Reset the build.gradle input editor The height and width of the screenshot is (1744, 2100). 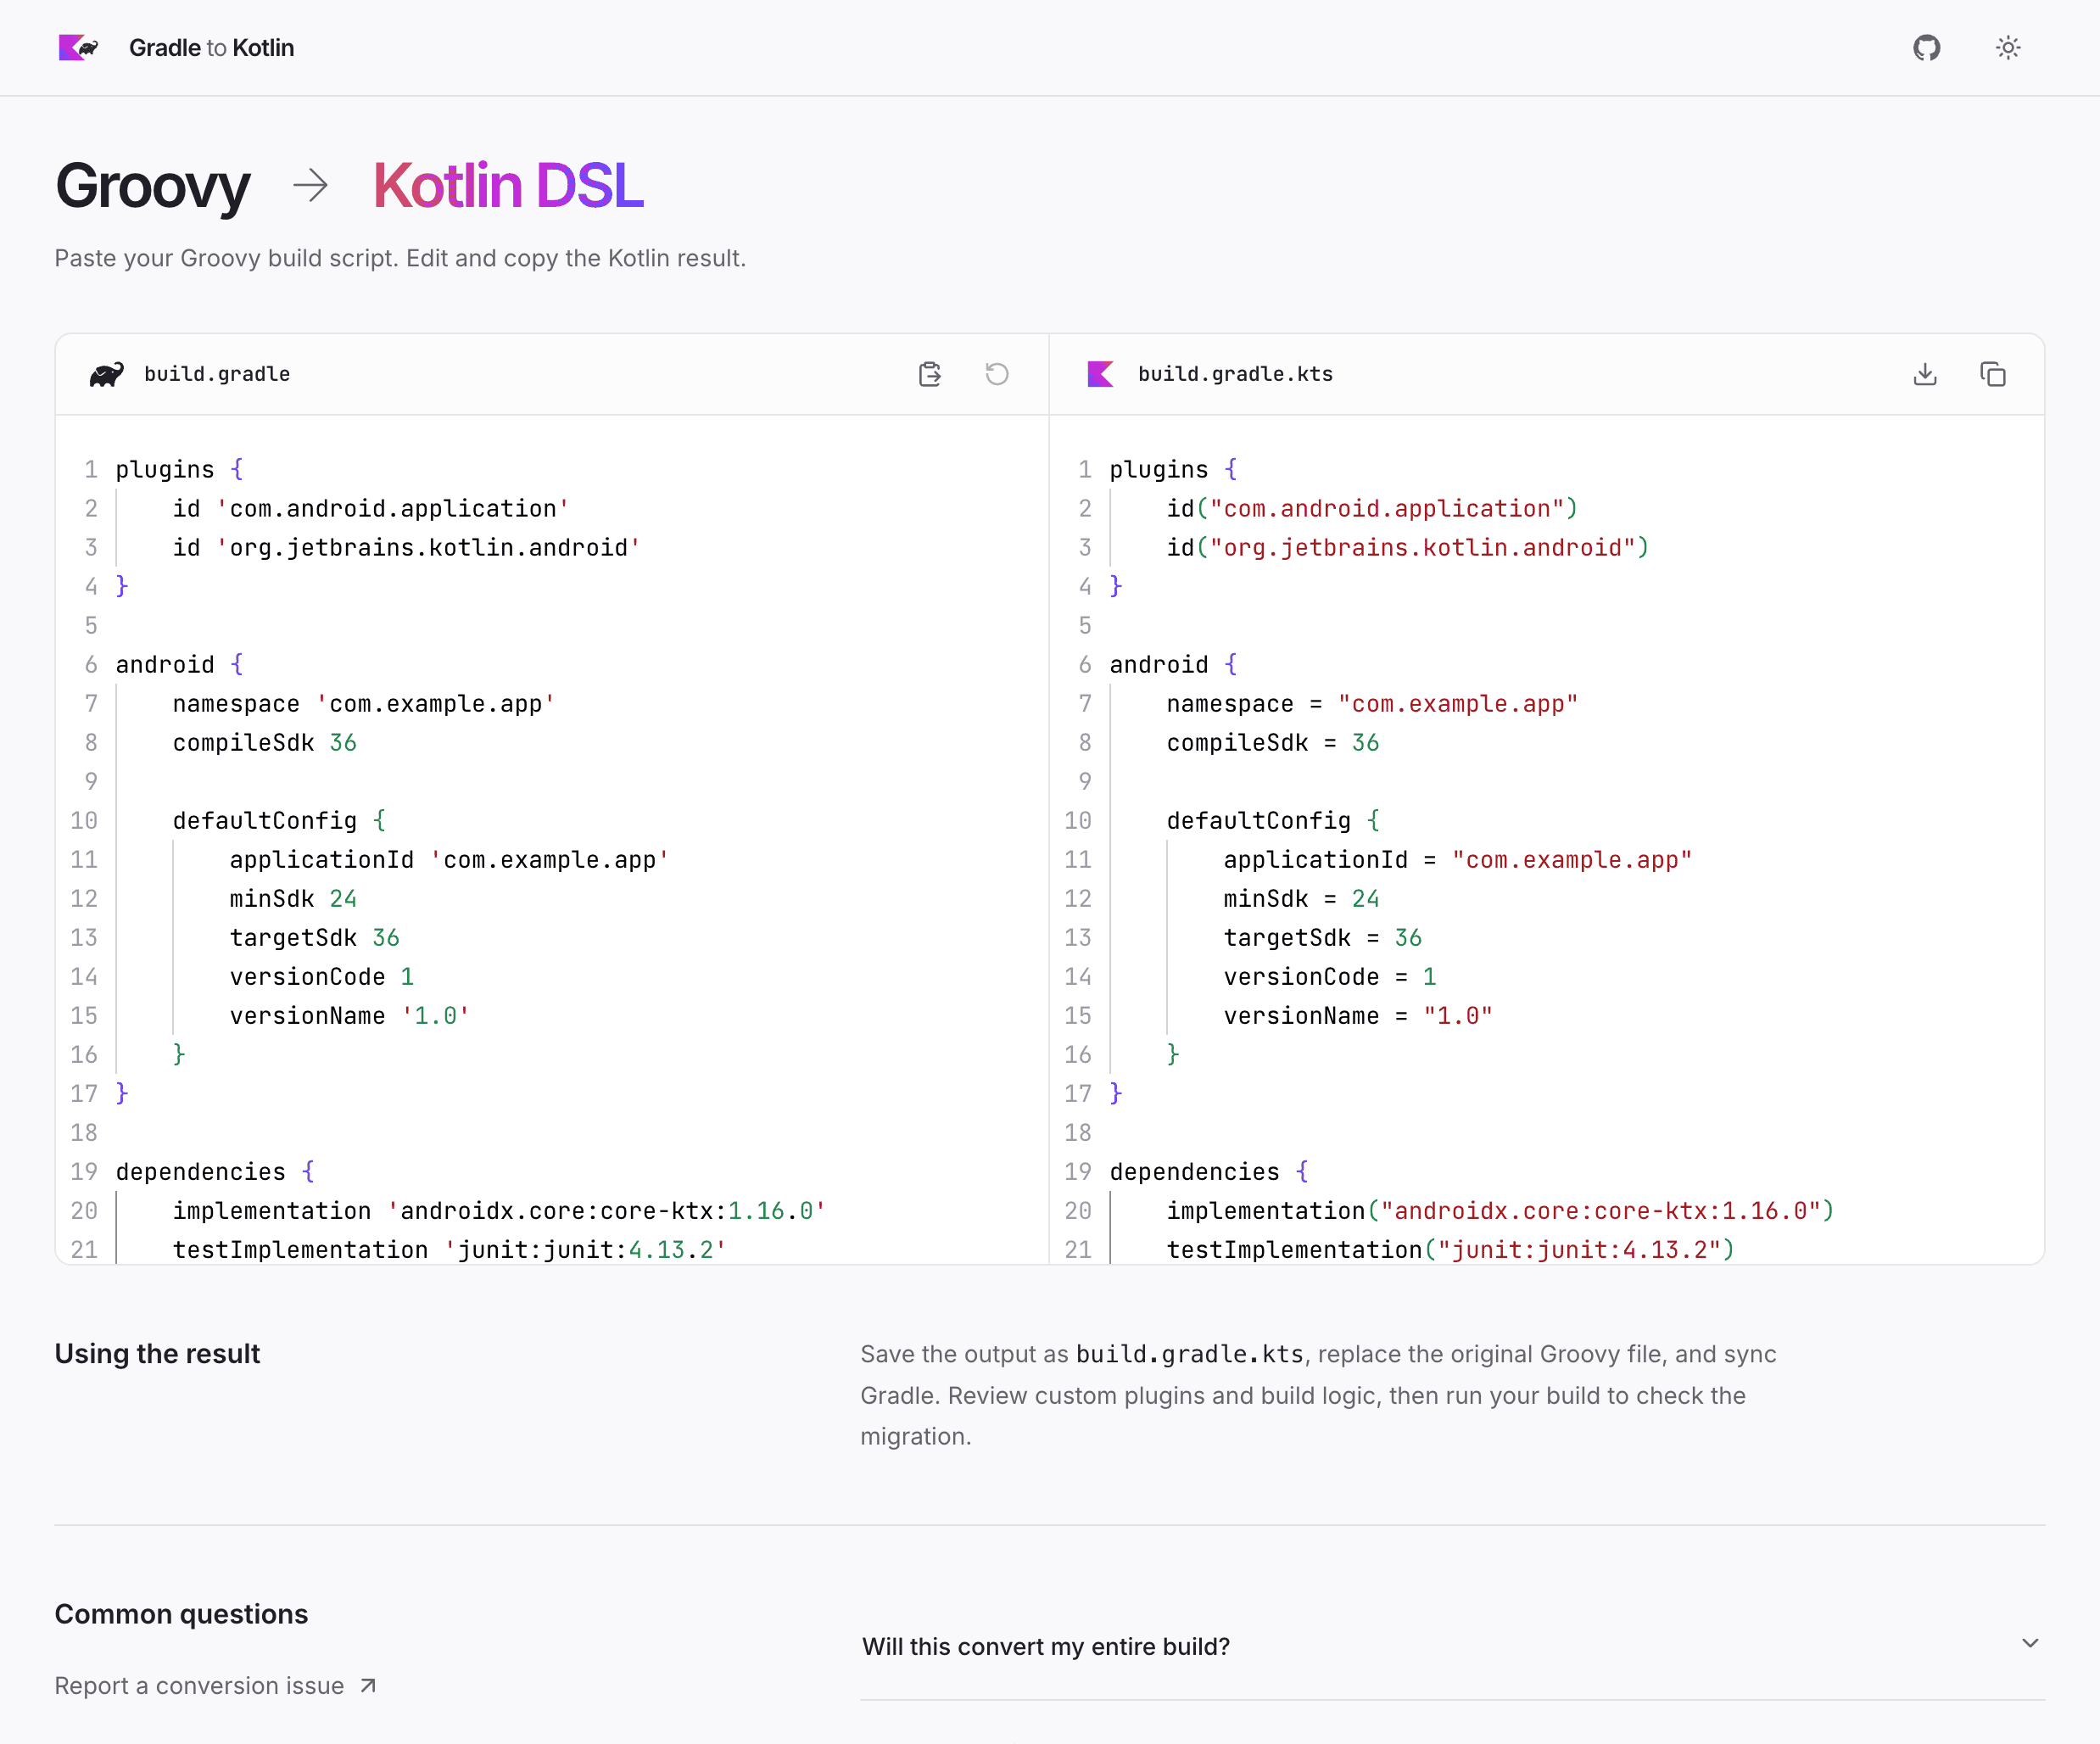(x=997, y=374)
